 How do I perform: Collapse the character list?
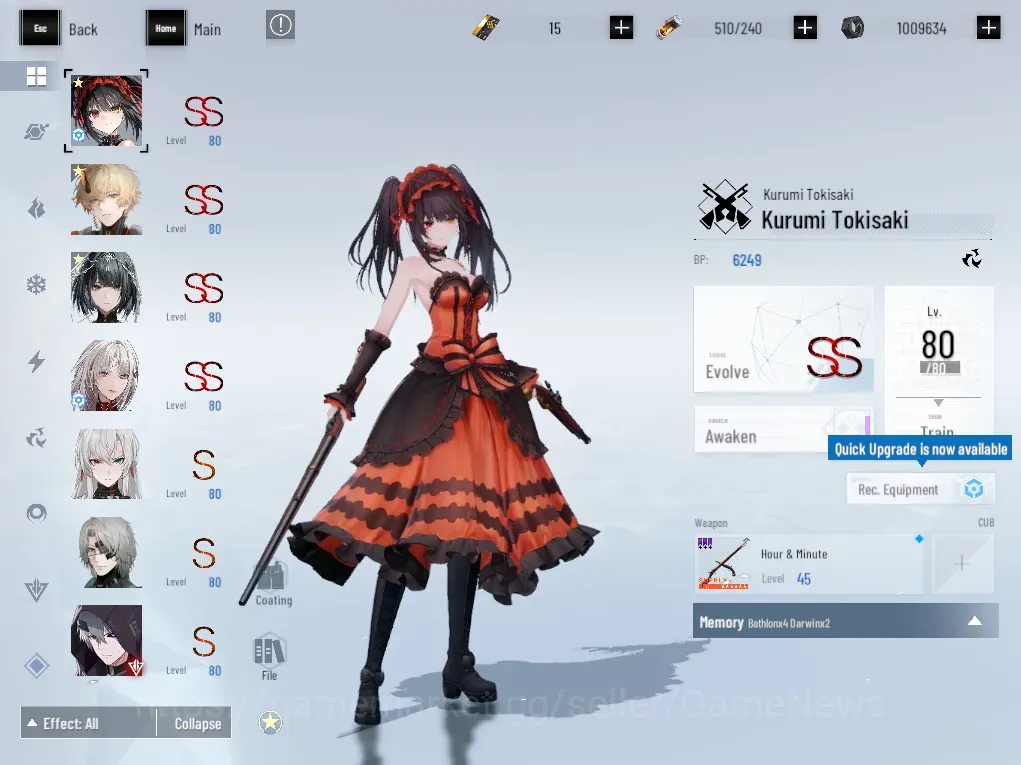(195, 723)
